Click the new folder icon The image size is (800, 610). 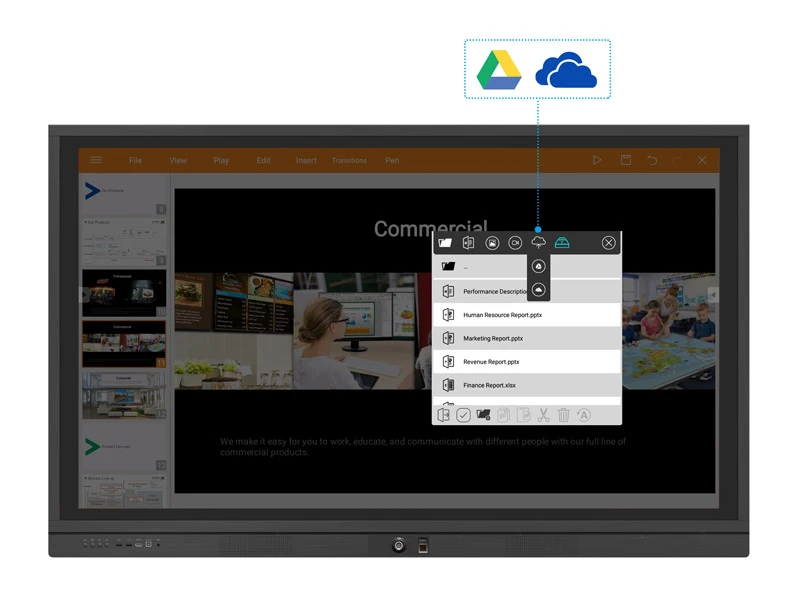pos(484,415)
